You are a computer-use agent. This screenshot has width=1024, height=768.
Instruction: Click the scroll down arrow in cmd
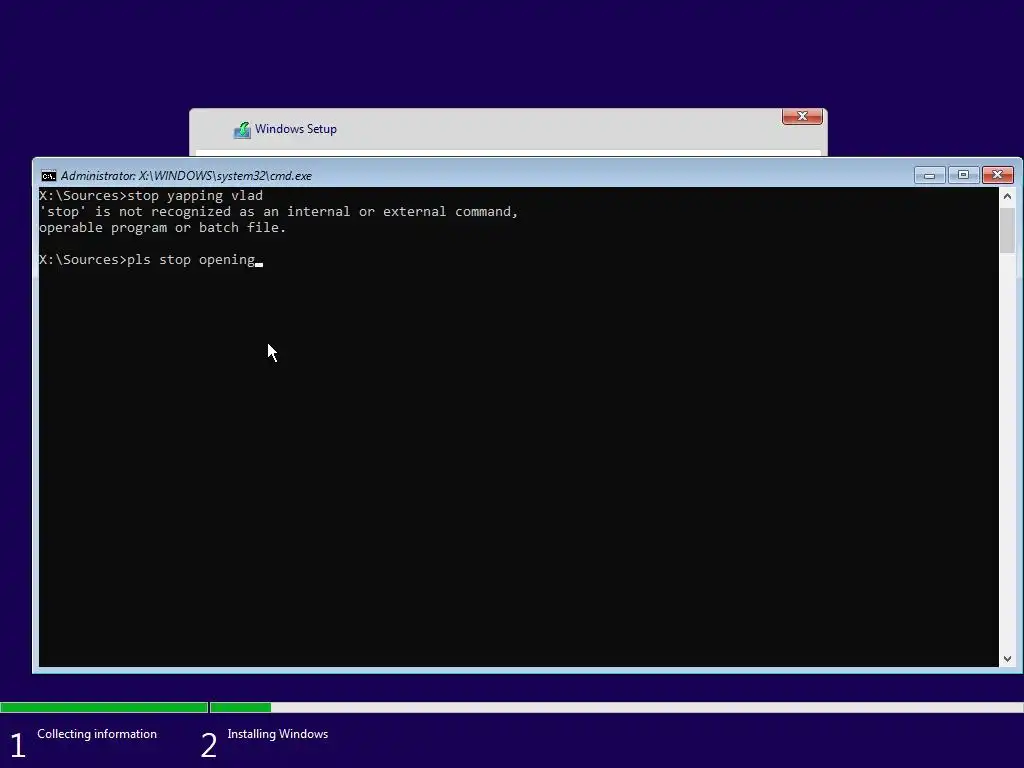(x=1007, y=659)
